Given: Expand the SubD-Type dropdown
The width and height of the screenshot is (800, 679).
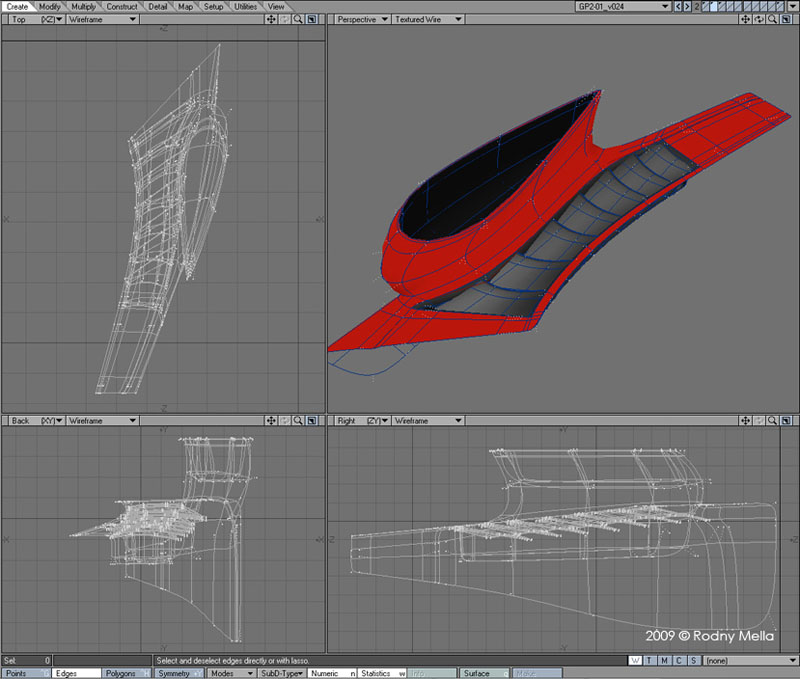Looking at the screenshot, I should pos(281,673).
